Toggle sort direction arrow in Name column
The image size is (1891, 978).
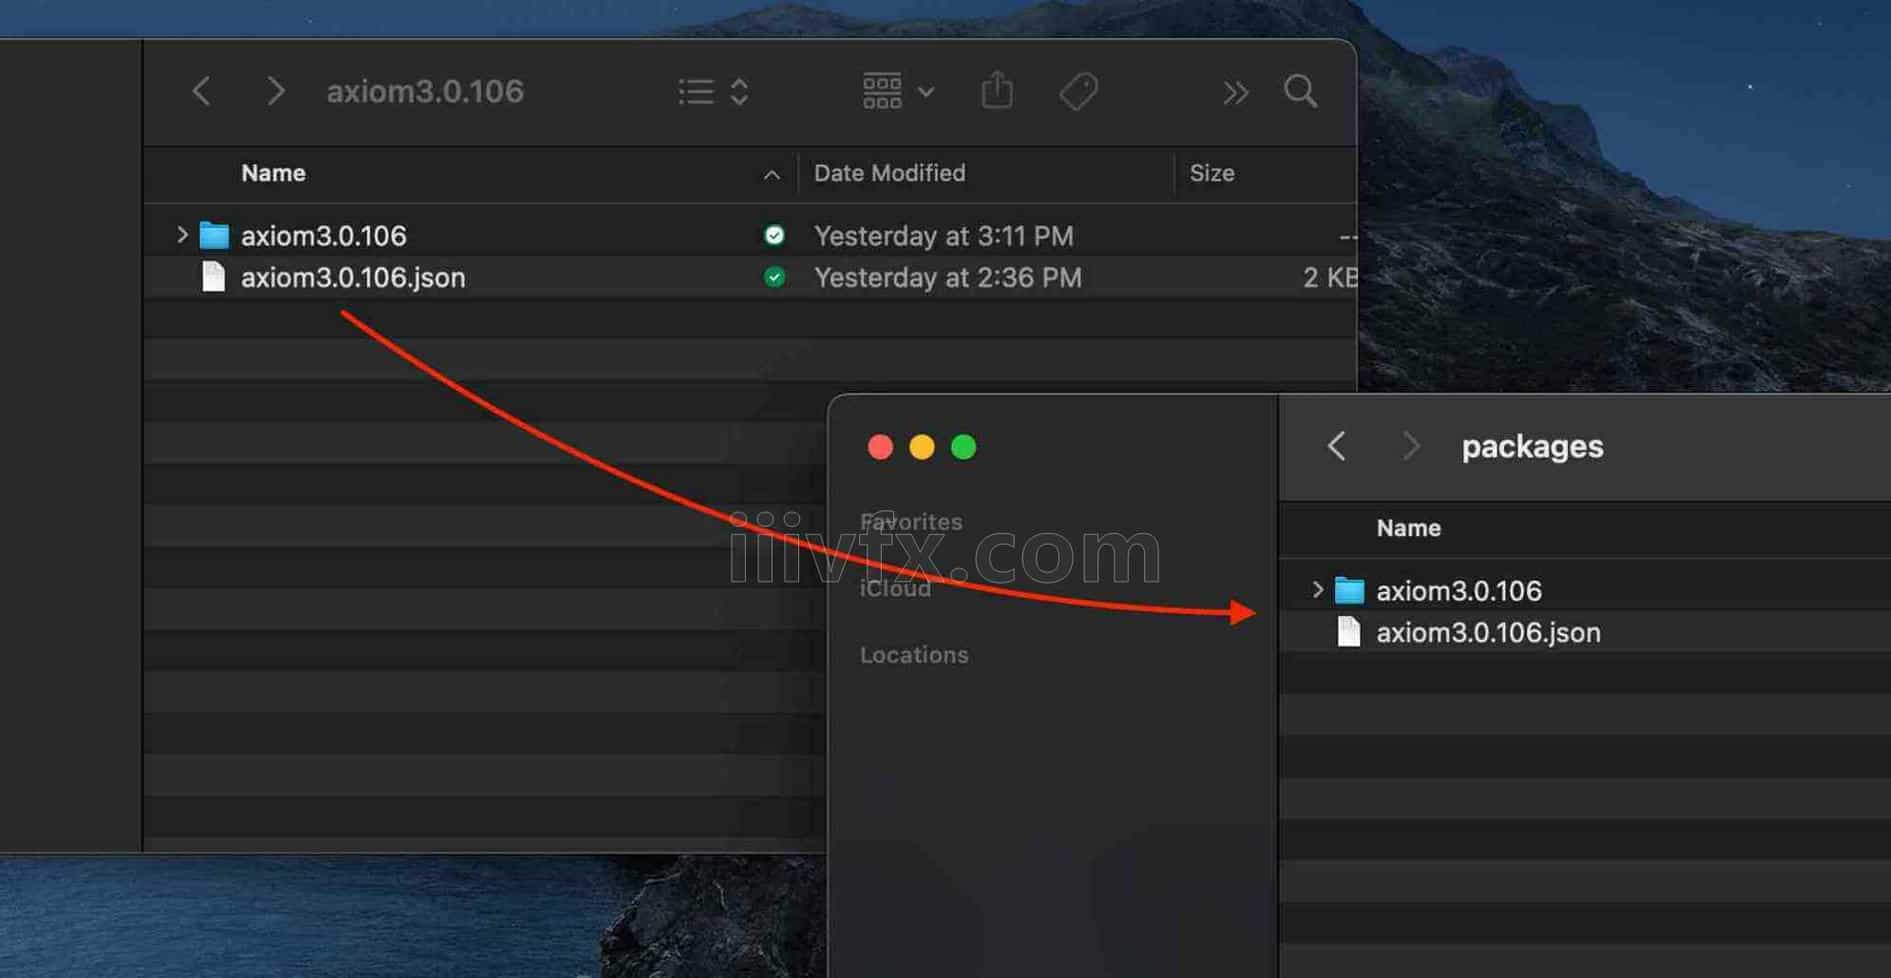click(x=771, y=175)
